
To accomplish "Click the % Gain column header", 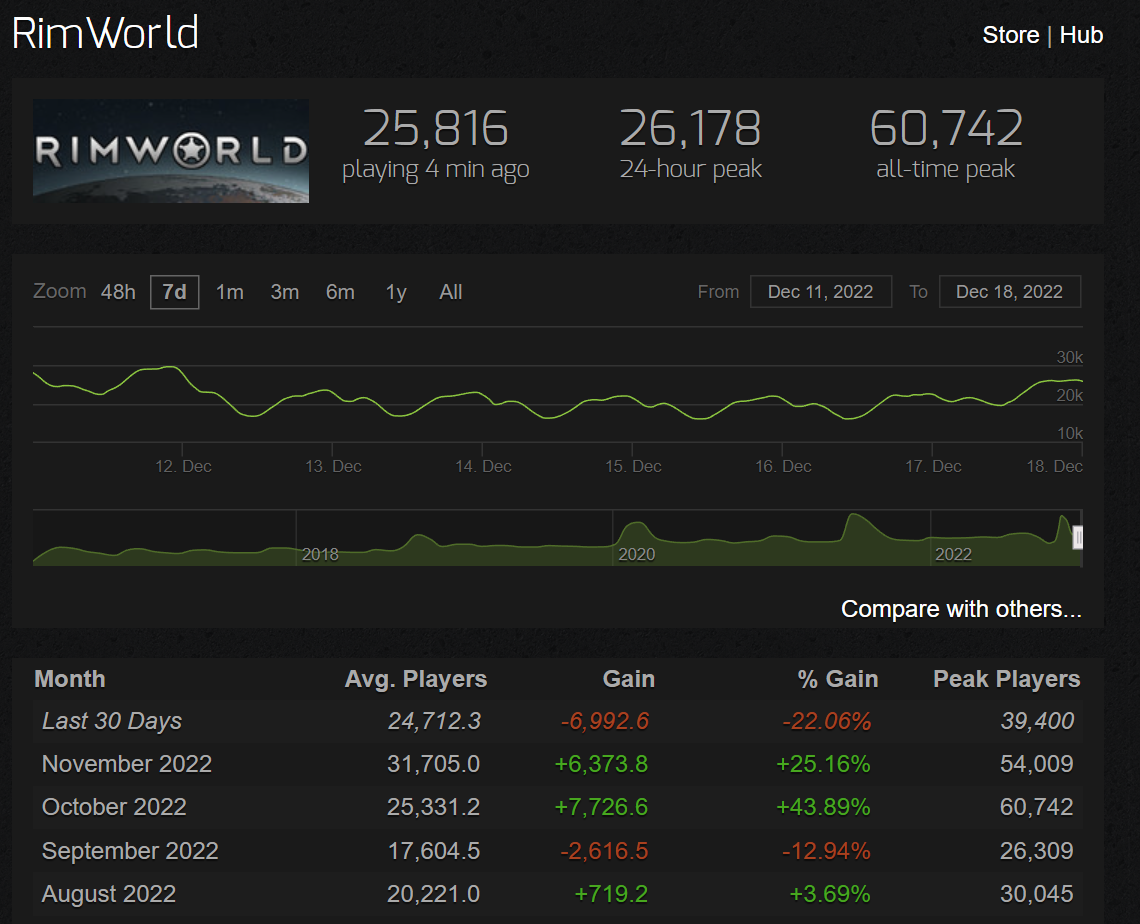I will (838, 679).
